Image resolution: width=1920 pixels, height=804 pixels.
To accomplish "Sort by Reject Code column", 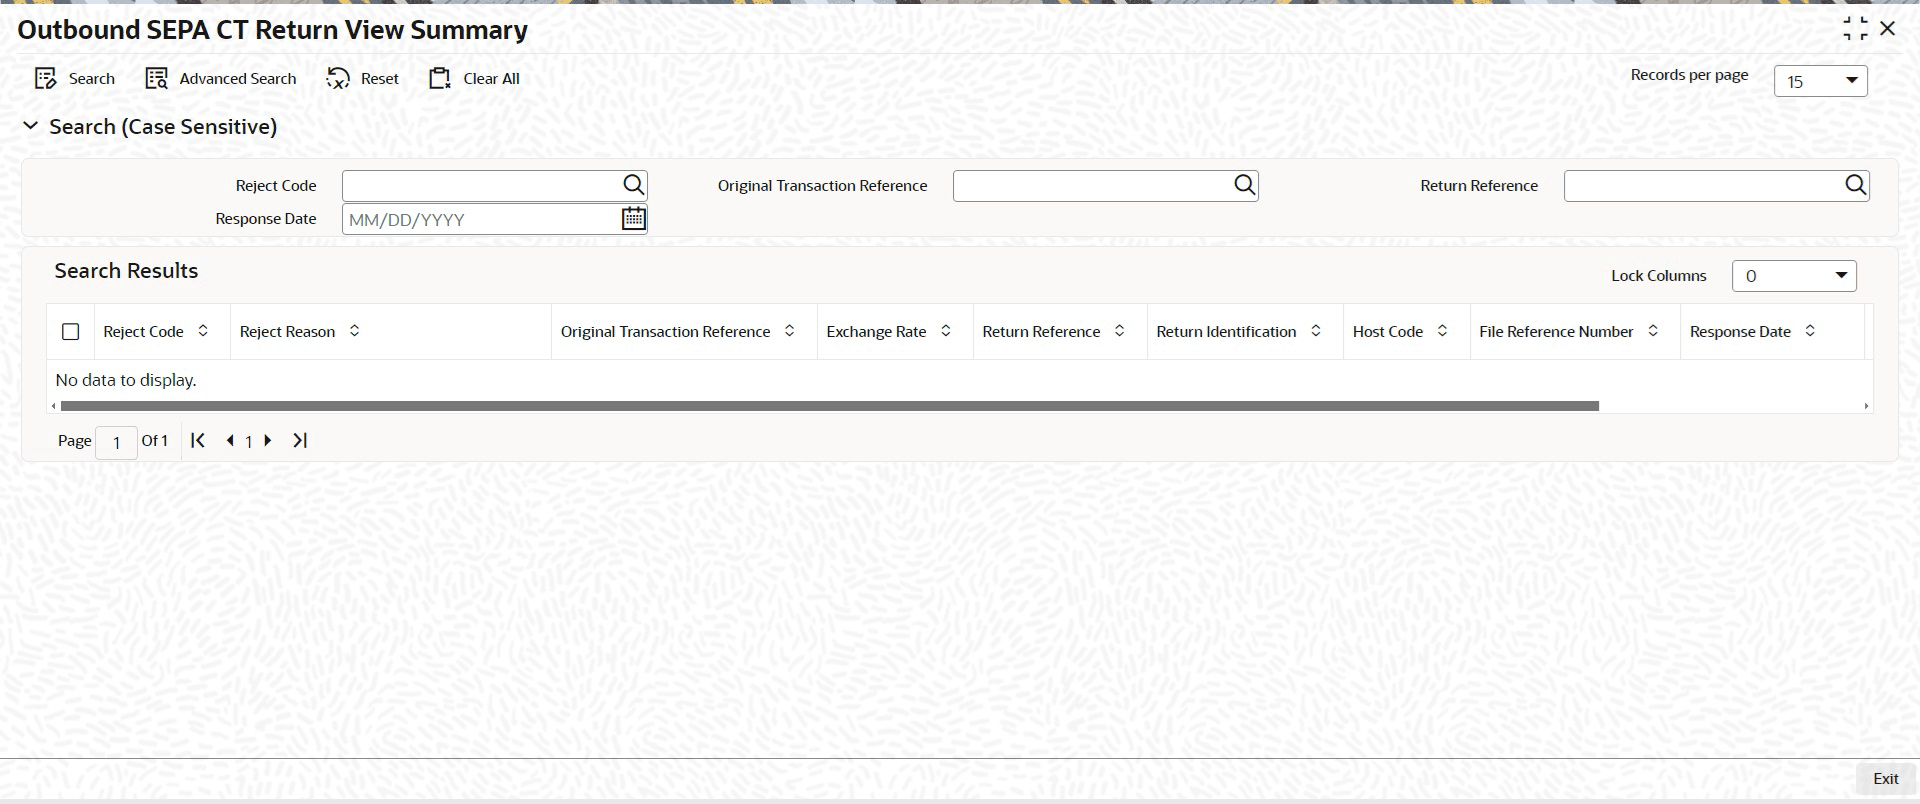I will pos(203,330).
